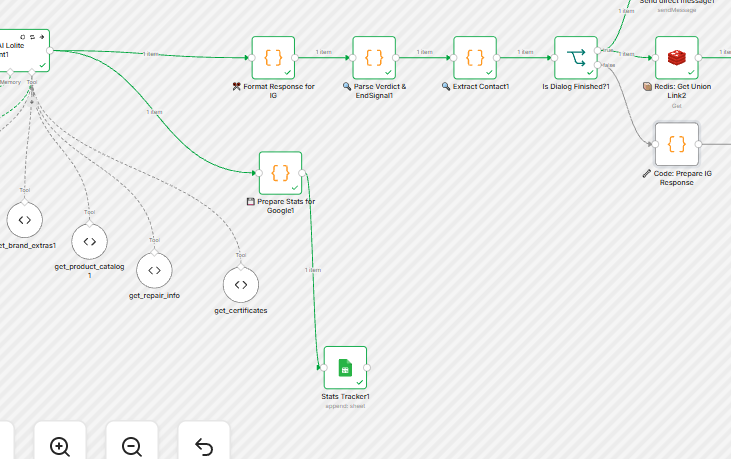Click the output handle of Code: Prepare IG Response
This screenshot has width=731, height=459.
(x=698, y=144)
